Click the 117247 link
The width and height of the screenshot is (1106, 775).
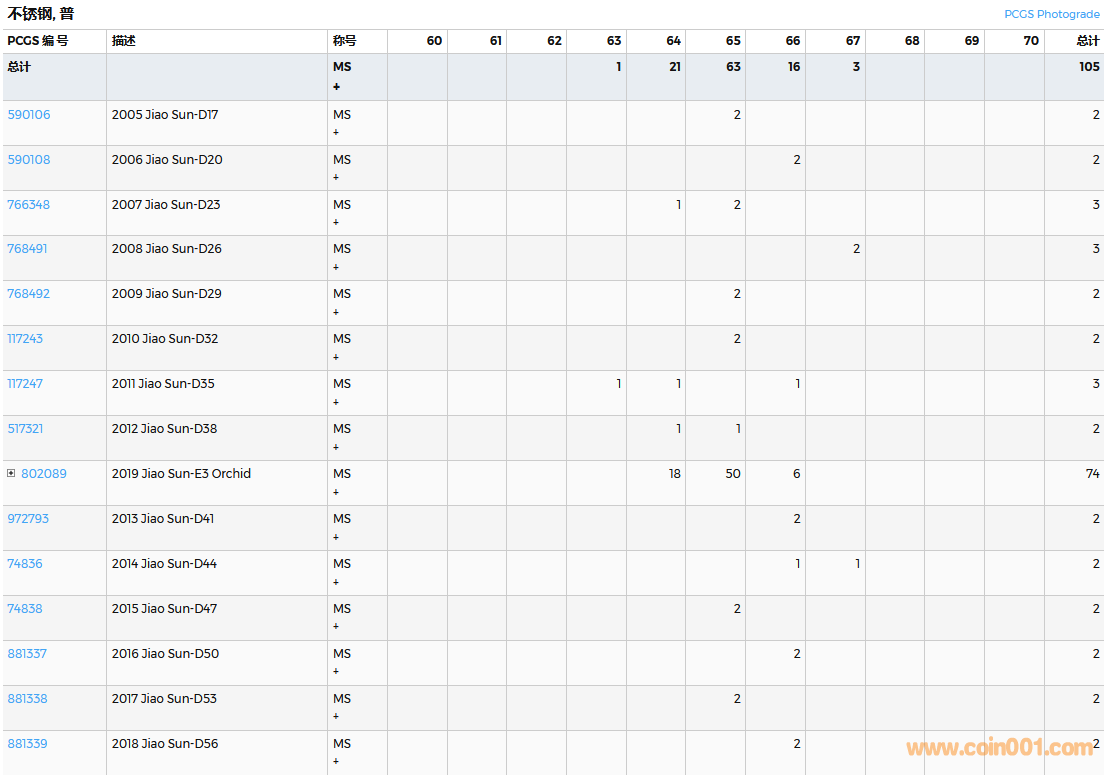pos(26,384)
